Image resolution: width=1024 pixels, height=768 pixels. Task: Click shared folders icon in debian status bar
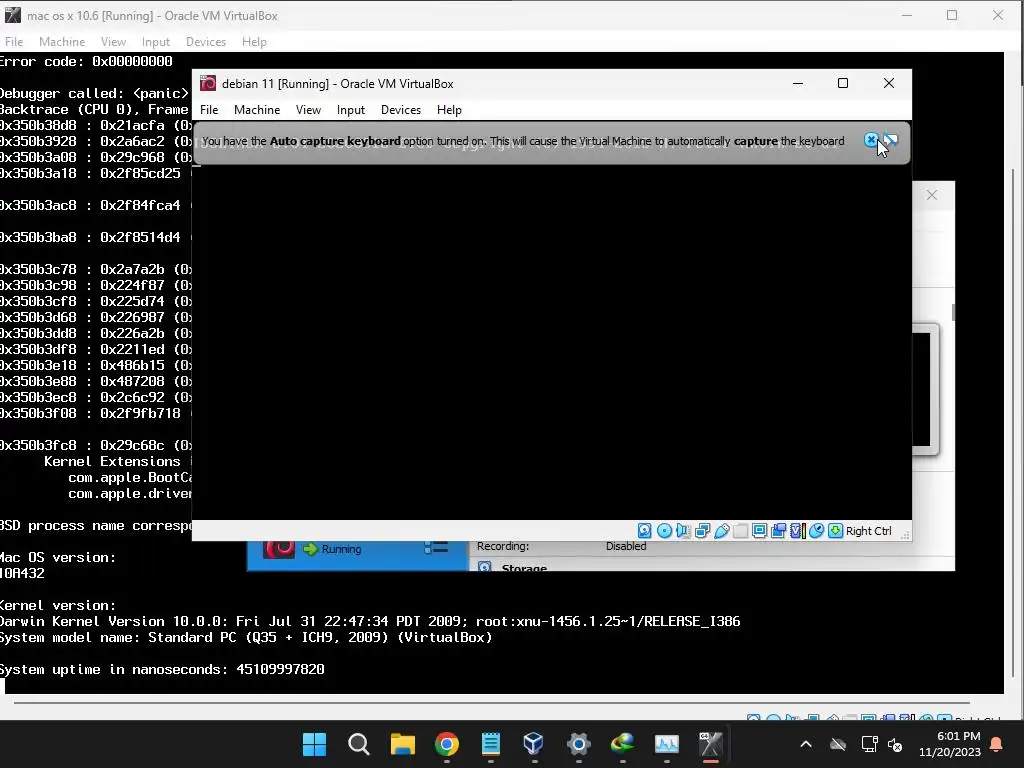(x=741, y=531)
